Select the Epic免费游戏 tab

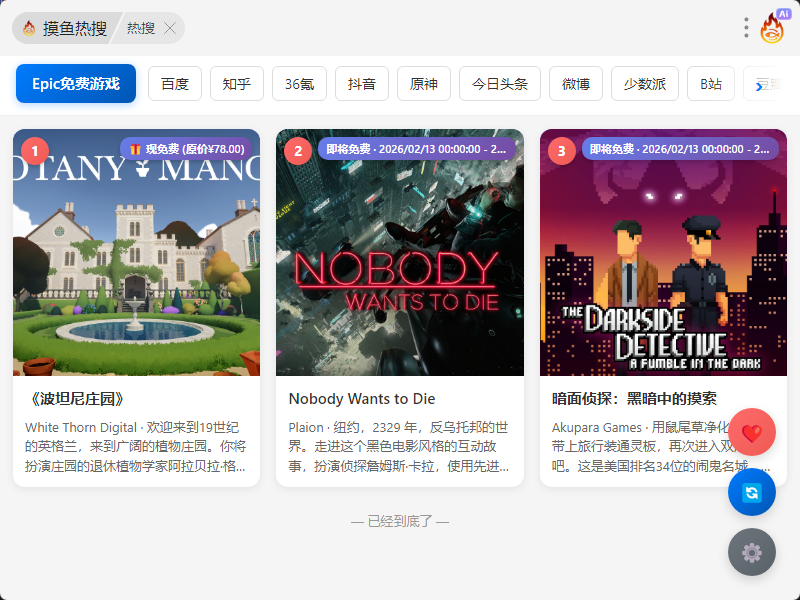(76, 84)
